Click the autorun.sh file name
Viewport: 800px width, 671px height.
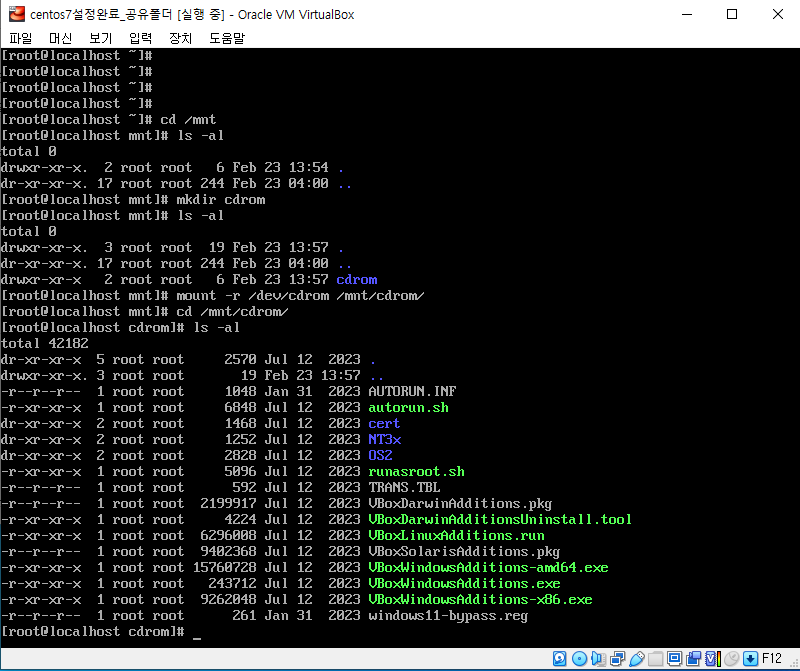409,407
